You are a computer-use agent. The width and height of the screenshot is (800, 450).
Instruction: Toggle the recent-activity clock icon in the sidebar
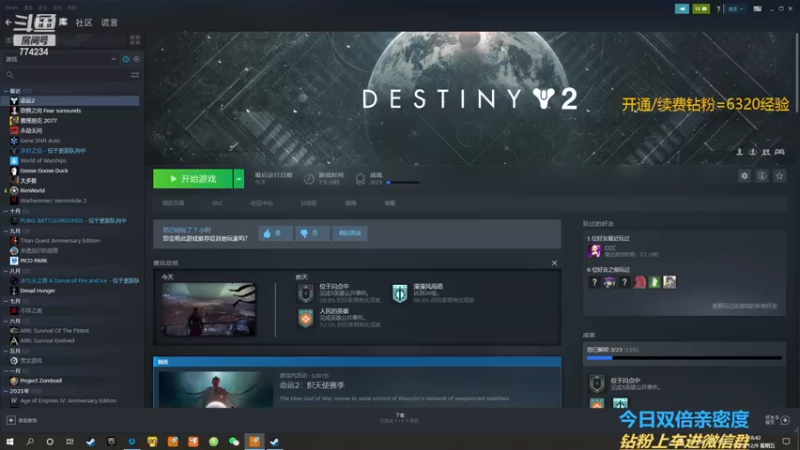point(126,59)
